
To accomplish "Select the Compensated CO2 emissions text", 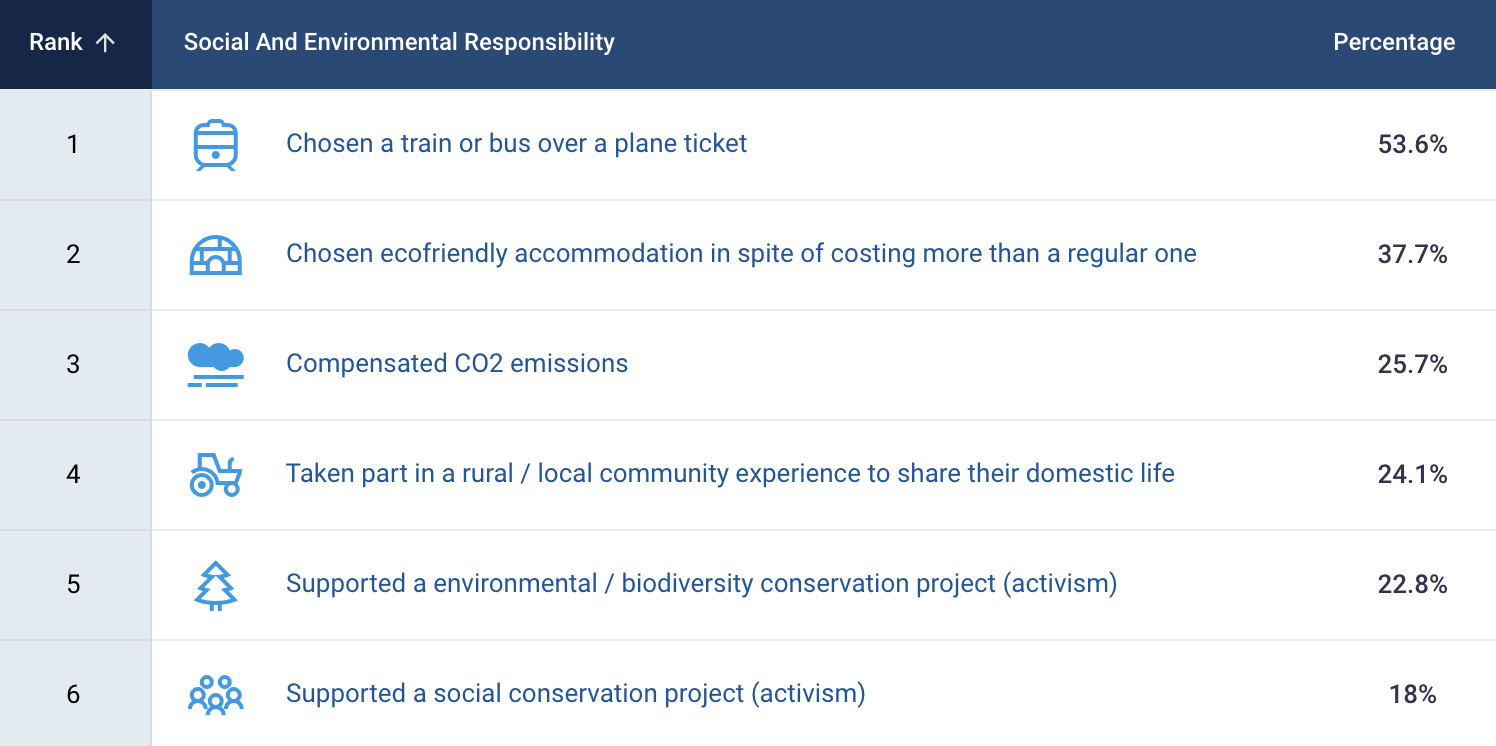I will coord(457,364).
